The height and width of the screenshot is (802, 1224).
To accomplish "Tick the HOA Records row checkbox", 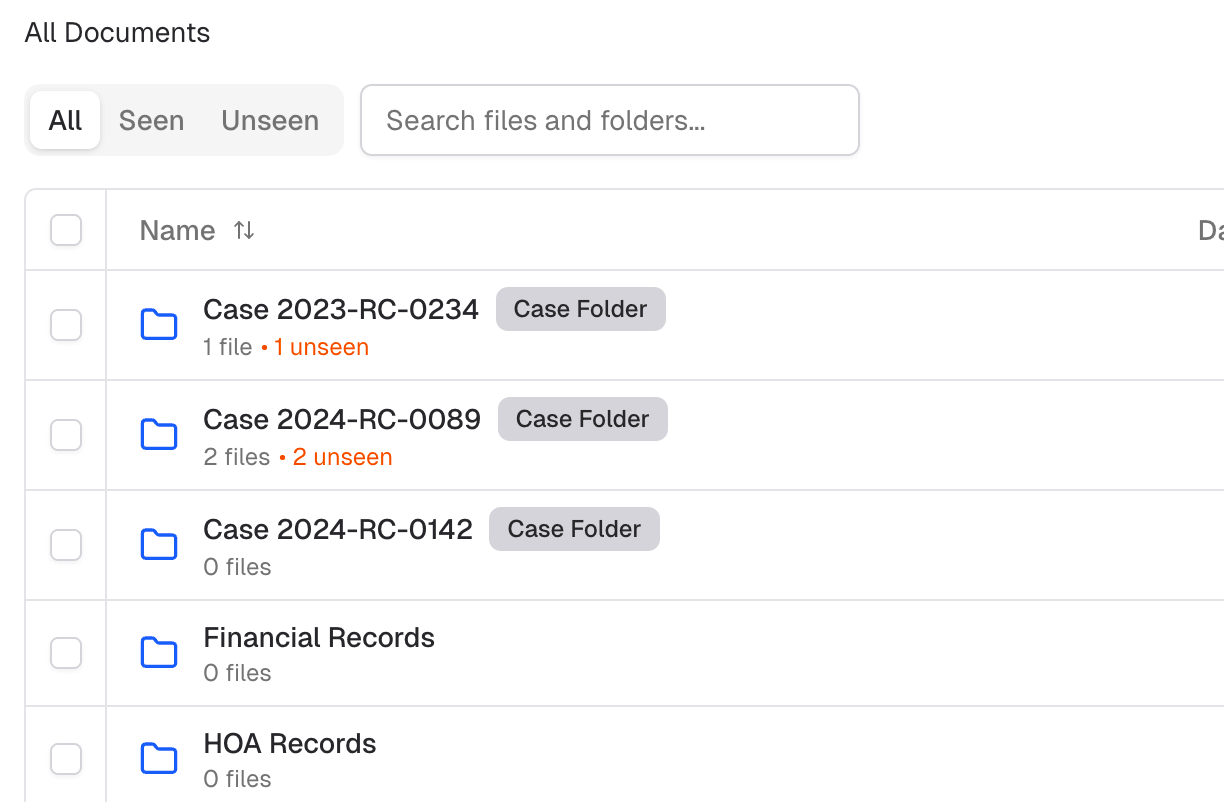I will [65, 758].
